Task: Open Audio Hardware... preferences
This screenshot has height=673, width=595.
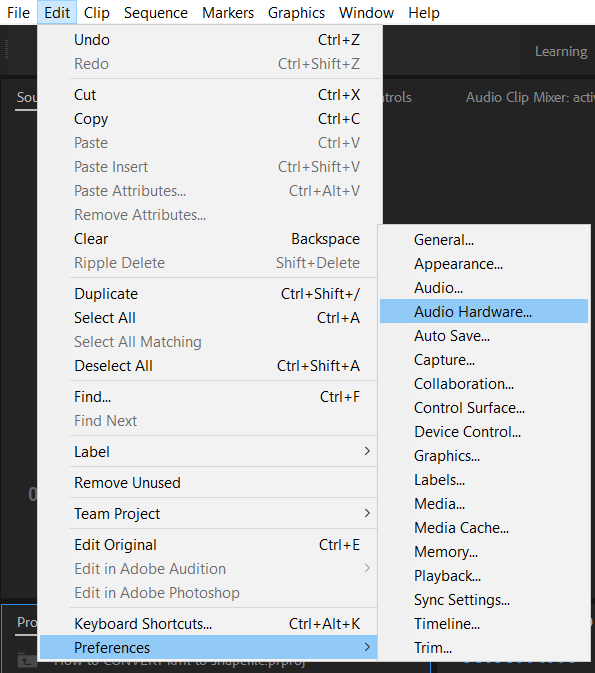Action: click(x=484, y=311)
